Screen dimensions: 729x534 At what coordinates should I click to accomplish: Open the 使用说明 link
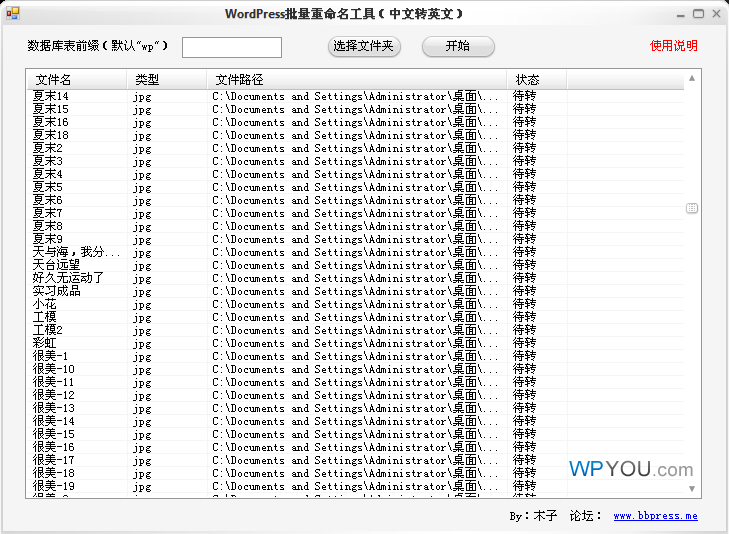coord(673,46)
